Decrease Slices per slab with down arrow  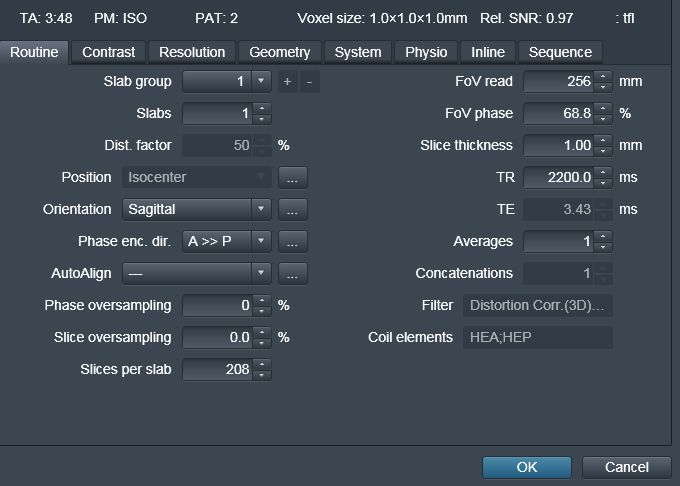(262, 375)
